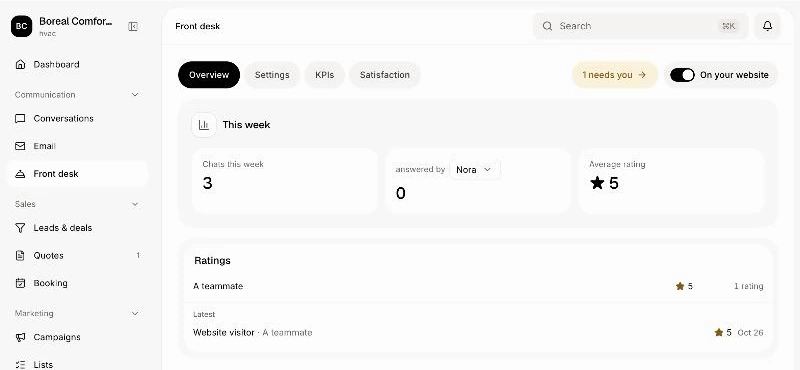Open Campaigns via the megaphone icon
This screenshot has width=800, height=370.
coord(20,337)
